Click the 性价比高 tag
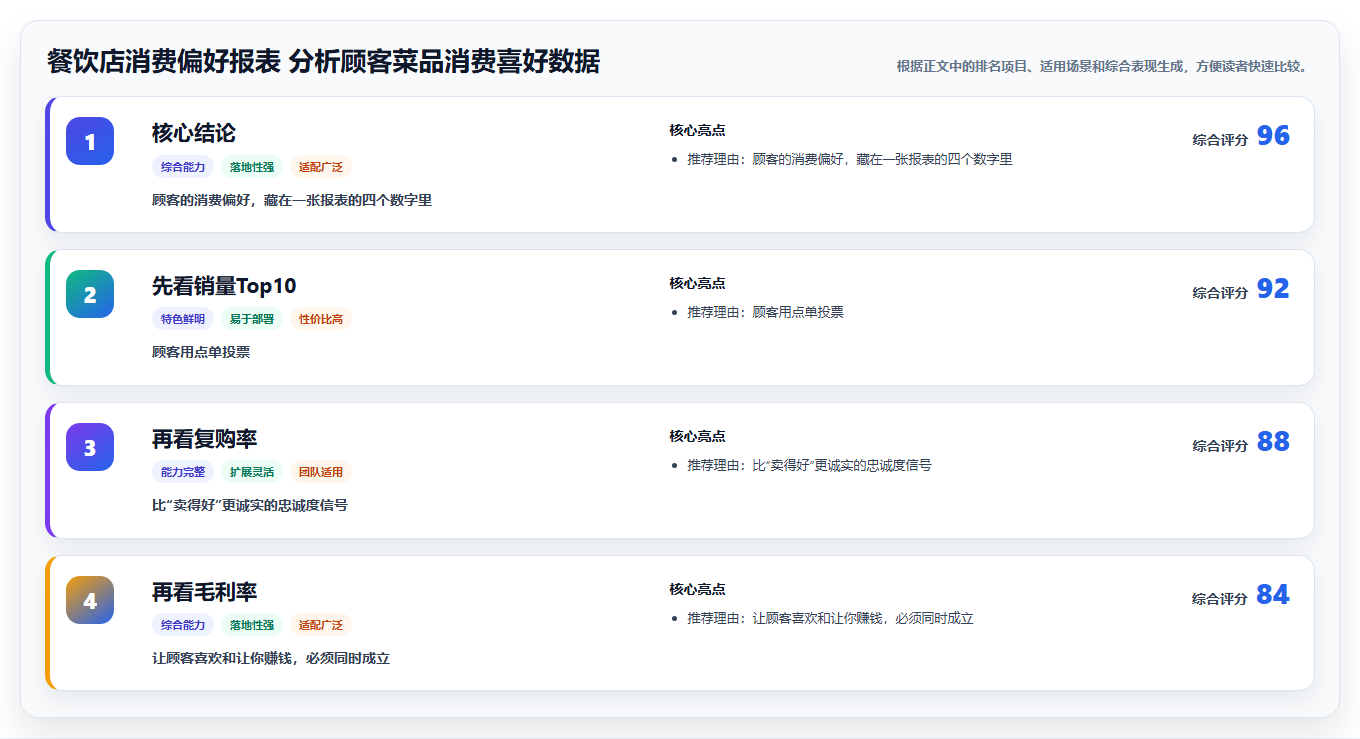The height and width of the screenshot is (739, 1360). click(321, 319)
